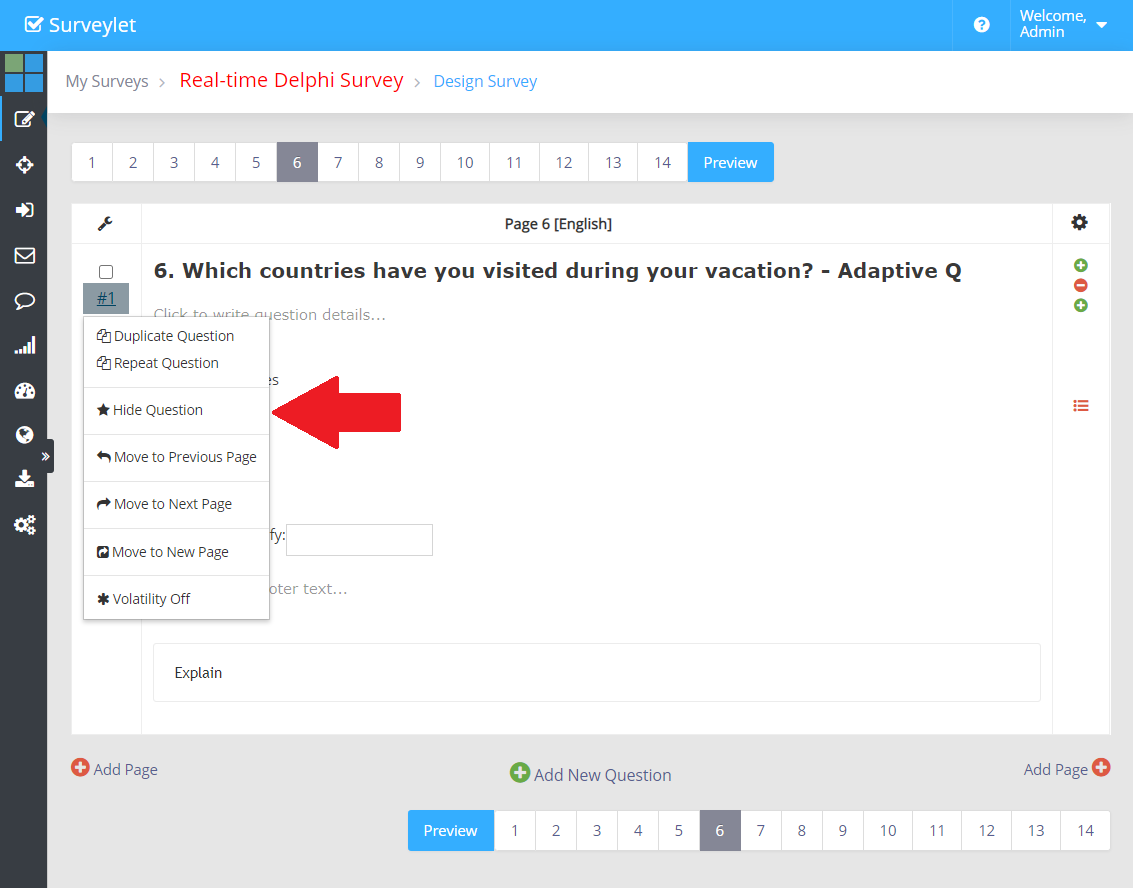Open the speech bubble comments icon in the sidebar
Image resolution: width=1134 pixels, height=888 pixels.
(x=24, y=301)
